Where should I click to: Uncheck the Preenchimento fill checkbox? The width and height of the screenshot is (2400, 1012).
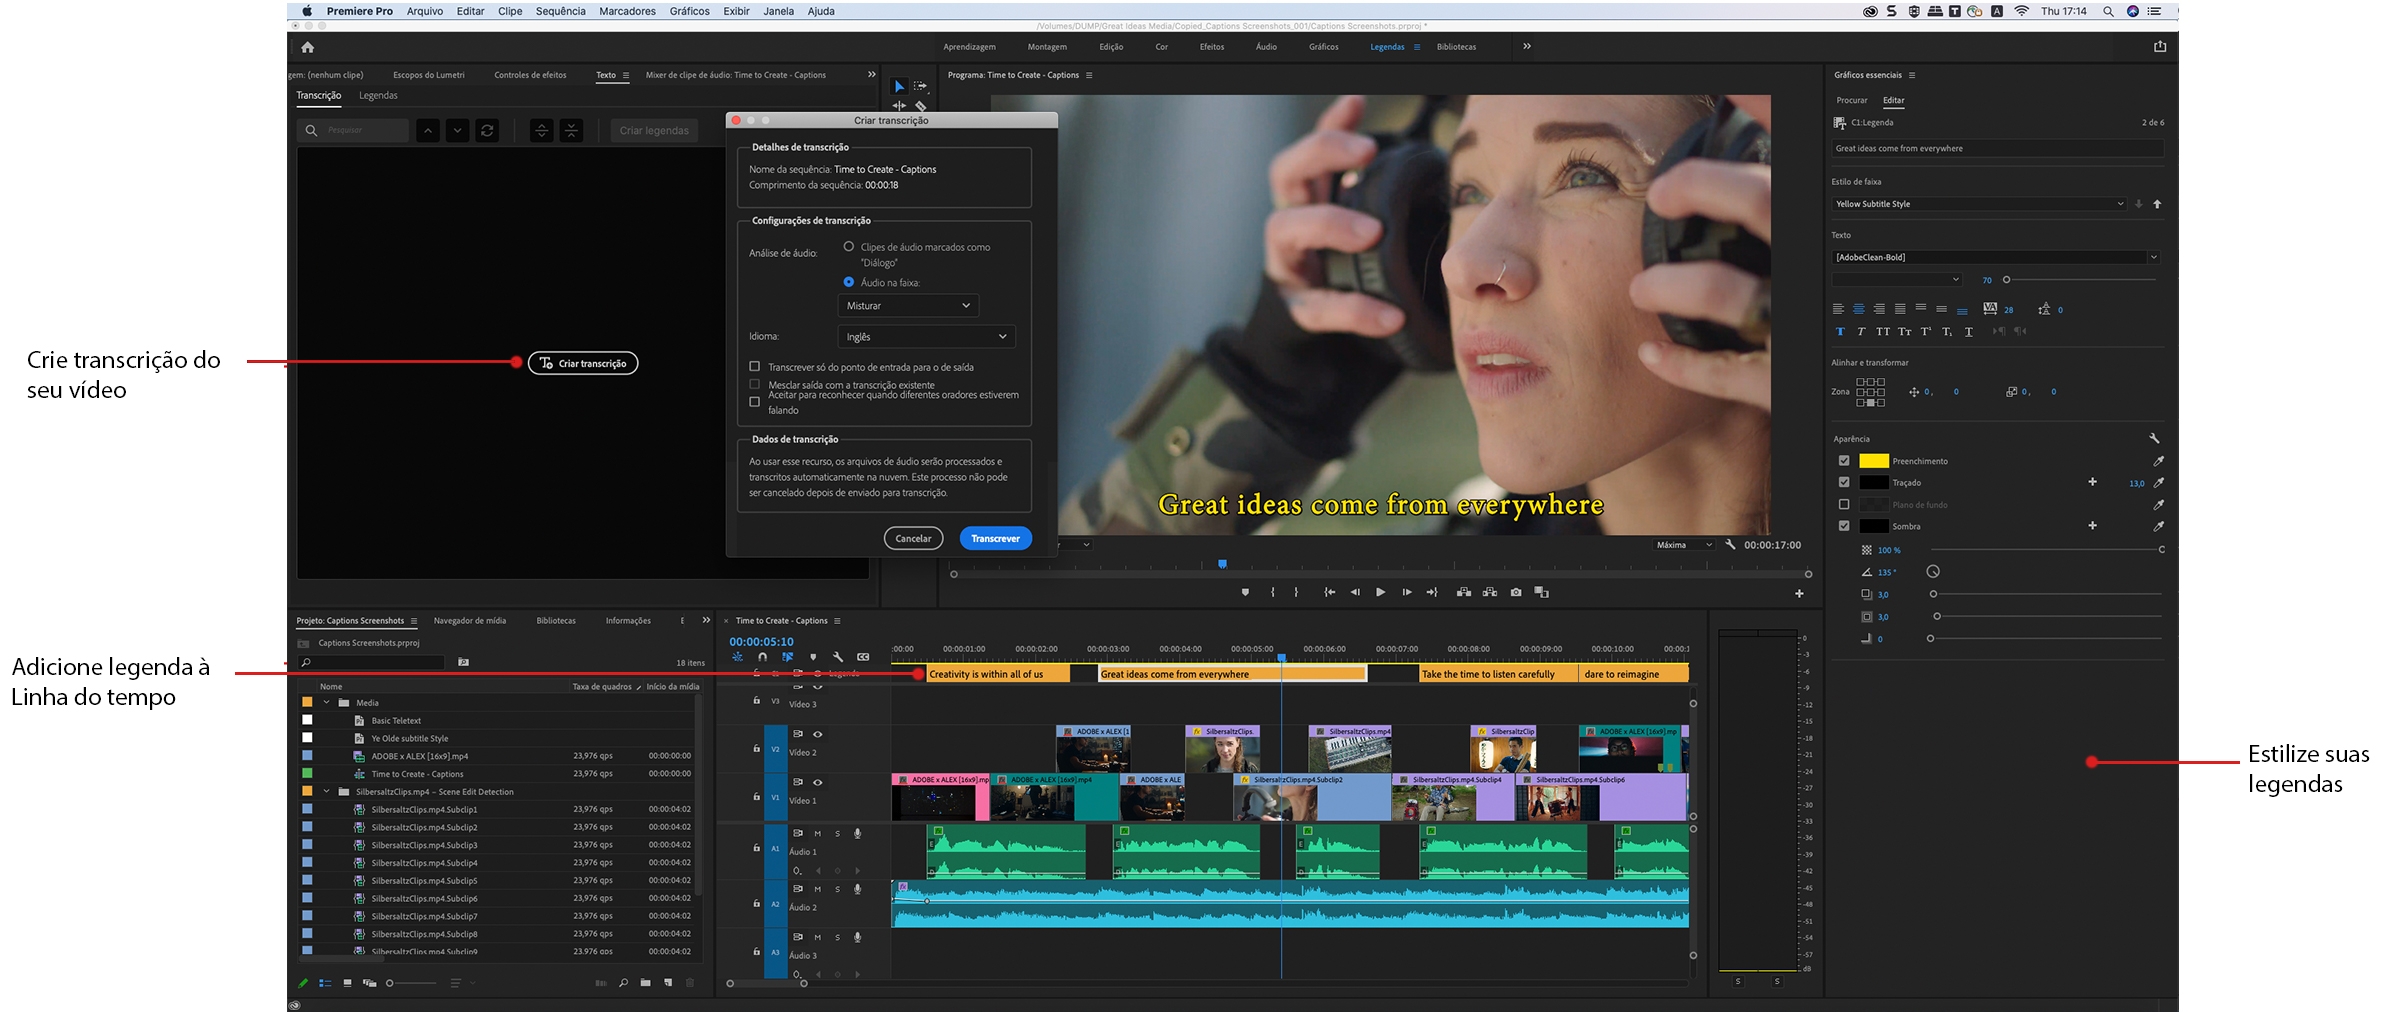pyautogui.click(x=1844, y=461)
